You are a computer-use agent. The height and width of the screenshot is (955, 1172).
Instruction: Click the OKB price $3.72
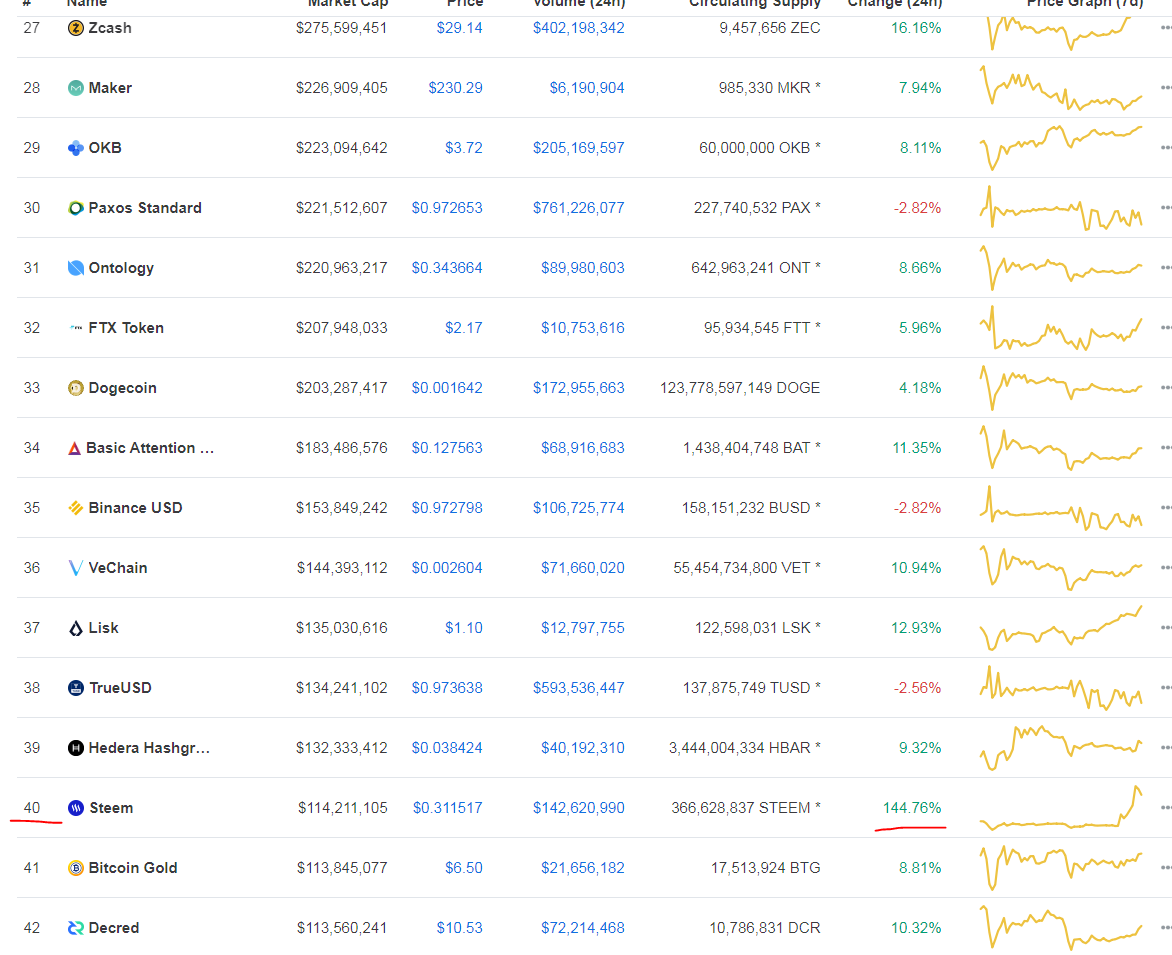(464, 148)
